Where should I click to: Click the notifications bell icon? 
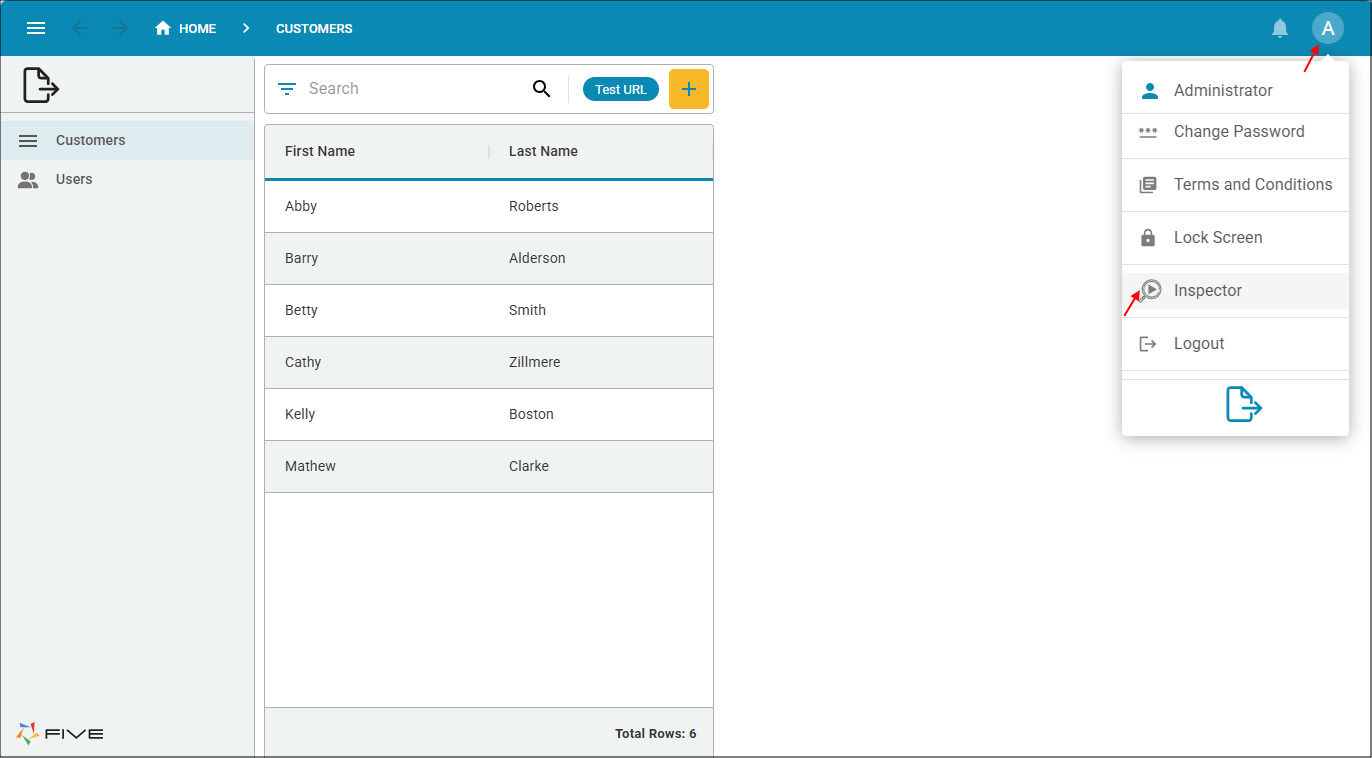[1279, 28]
